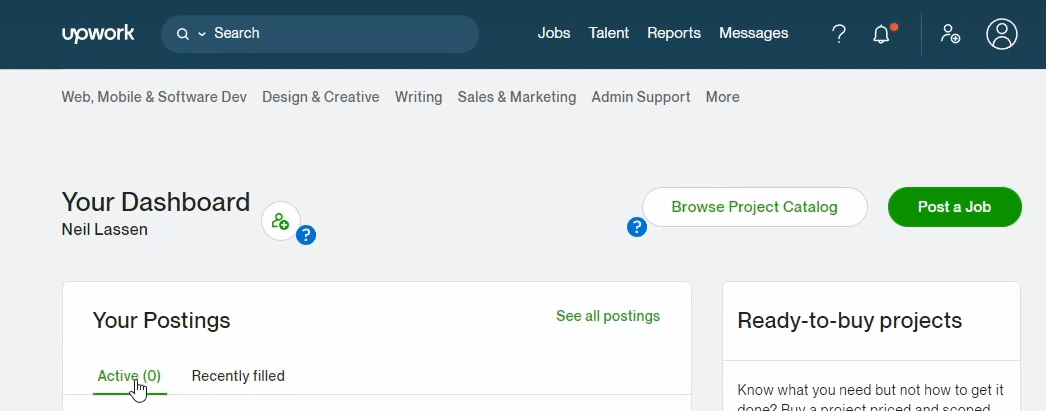Go to Messages

(753, 33)
